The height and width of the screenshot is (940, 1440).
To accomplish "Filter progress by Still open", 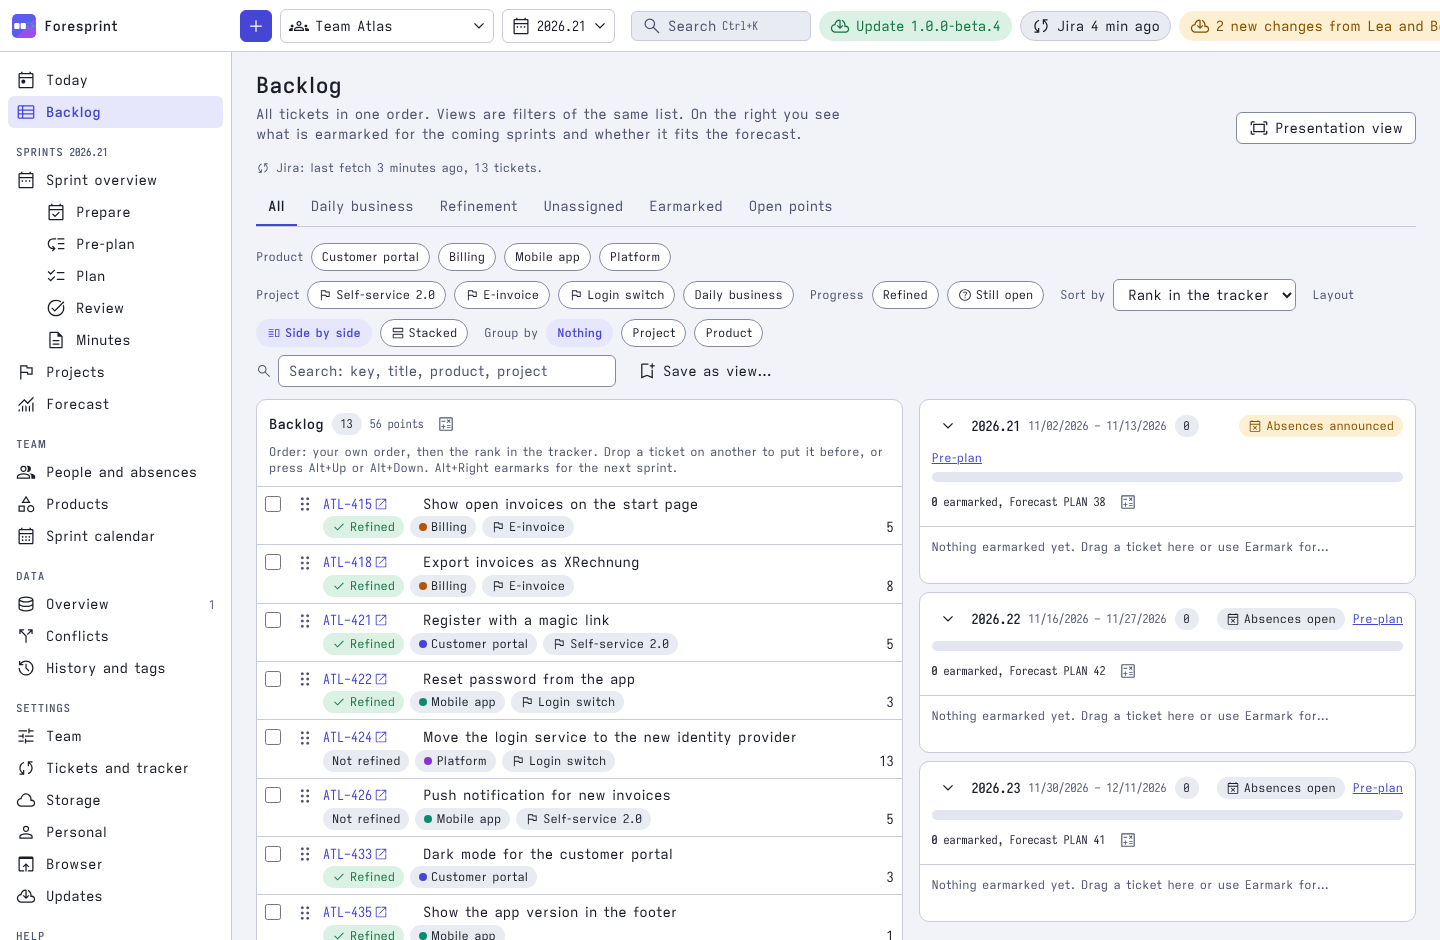I will [x=996, y=295].
